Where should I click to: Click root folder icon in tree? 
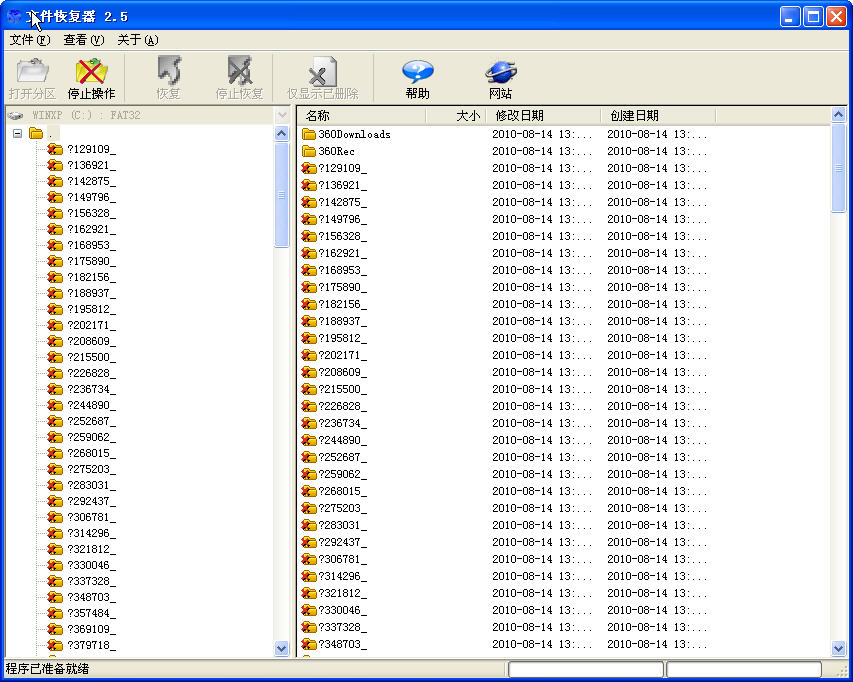point(36,133)
